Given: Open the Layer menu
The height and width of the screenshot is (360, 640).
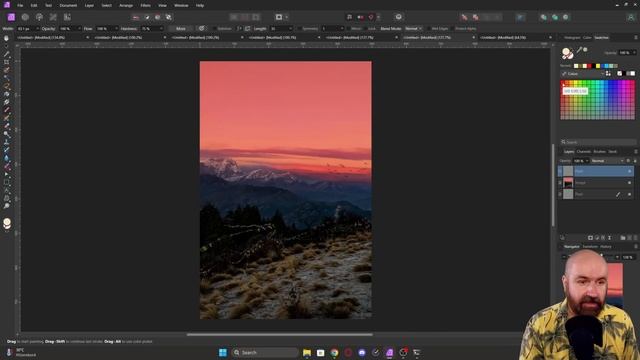Looking at the screenshot, I should 89,5.
